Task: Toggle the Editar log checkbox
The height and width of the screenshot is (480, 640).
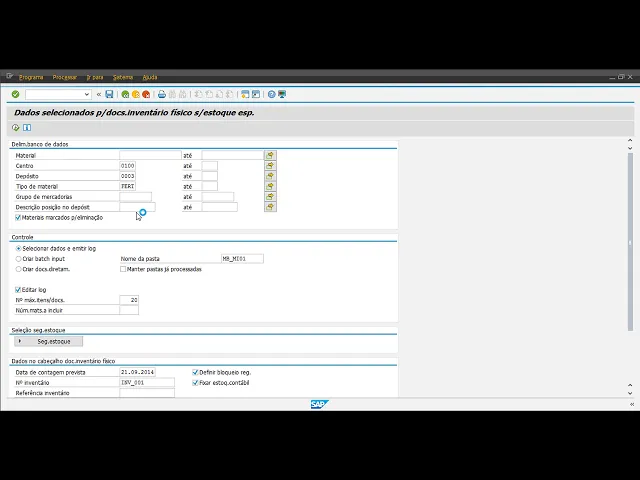Action: [x=18, y=290]
